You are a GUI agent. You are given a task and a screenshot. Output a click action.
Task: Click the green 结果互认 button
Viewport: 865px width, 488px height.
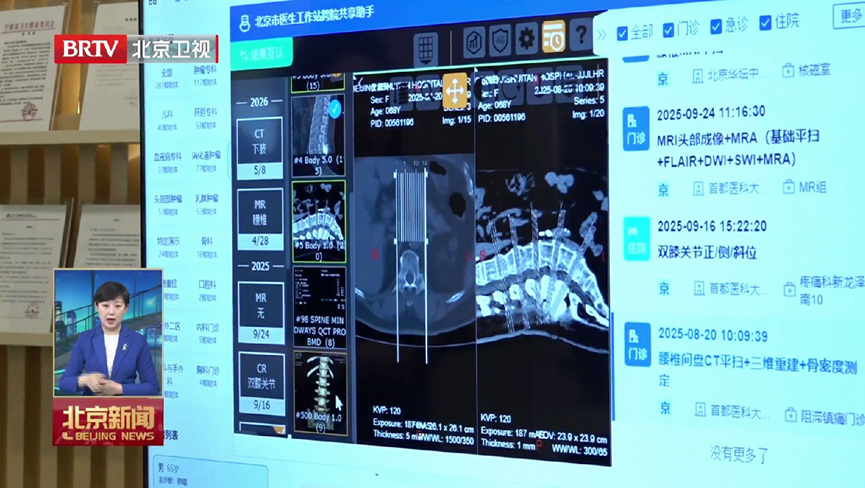pyautogui.click(x=262, y=54)
